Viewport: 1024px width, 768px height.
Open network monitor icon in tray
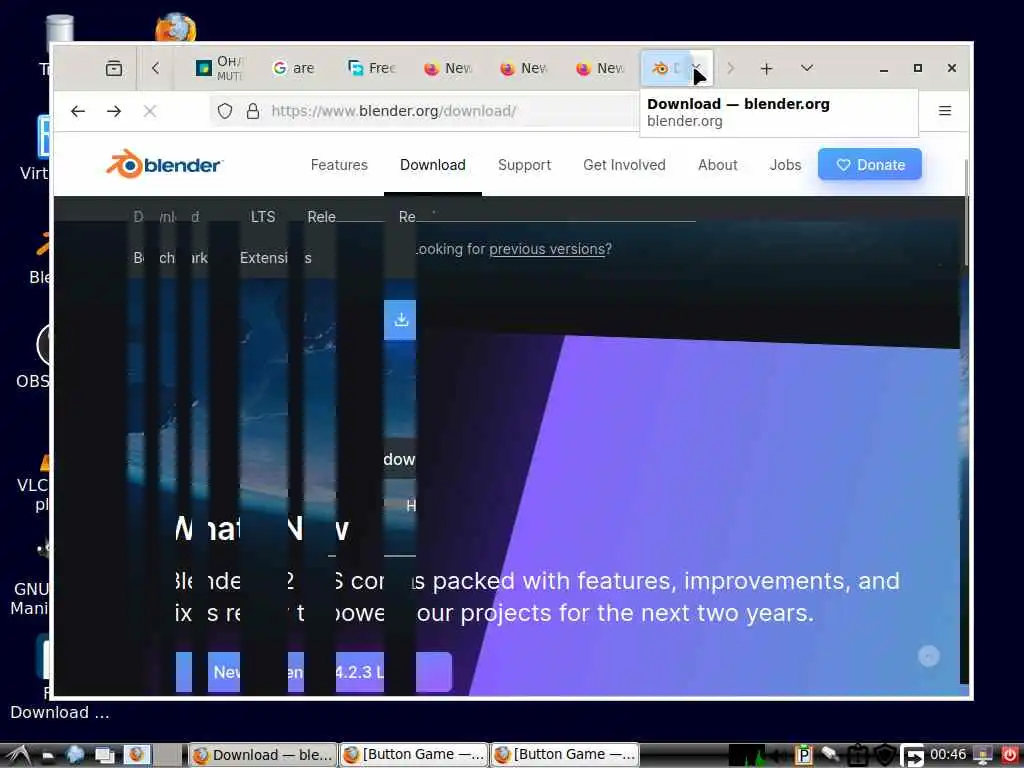pos(983,755)
